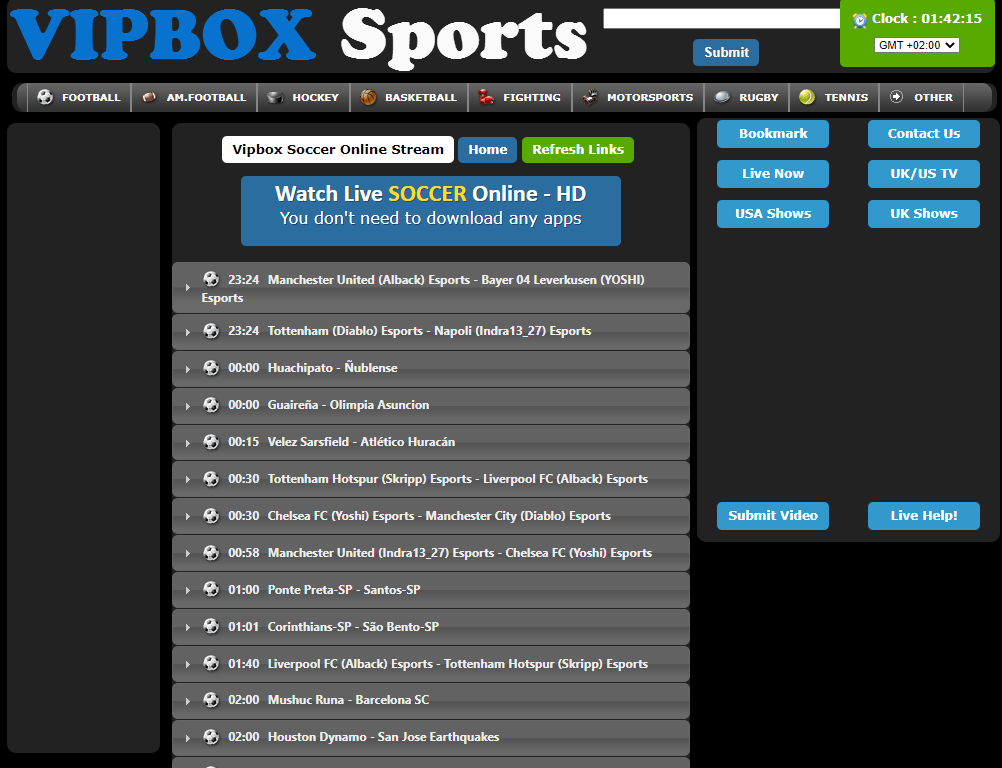This screenshot has height=768, width=1002.
Task: Expand the Mushuc Runa - Barcelona SC arrow
Action: (x=187, y=702)
